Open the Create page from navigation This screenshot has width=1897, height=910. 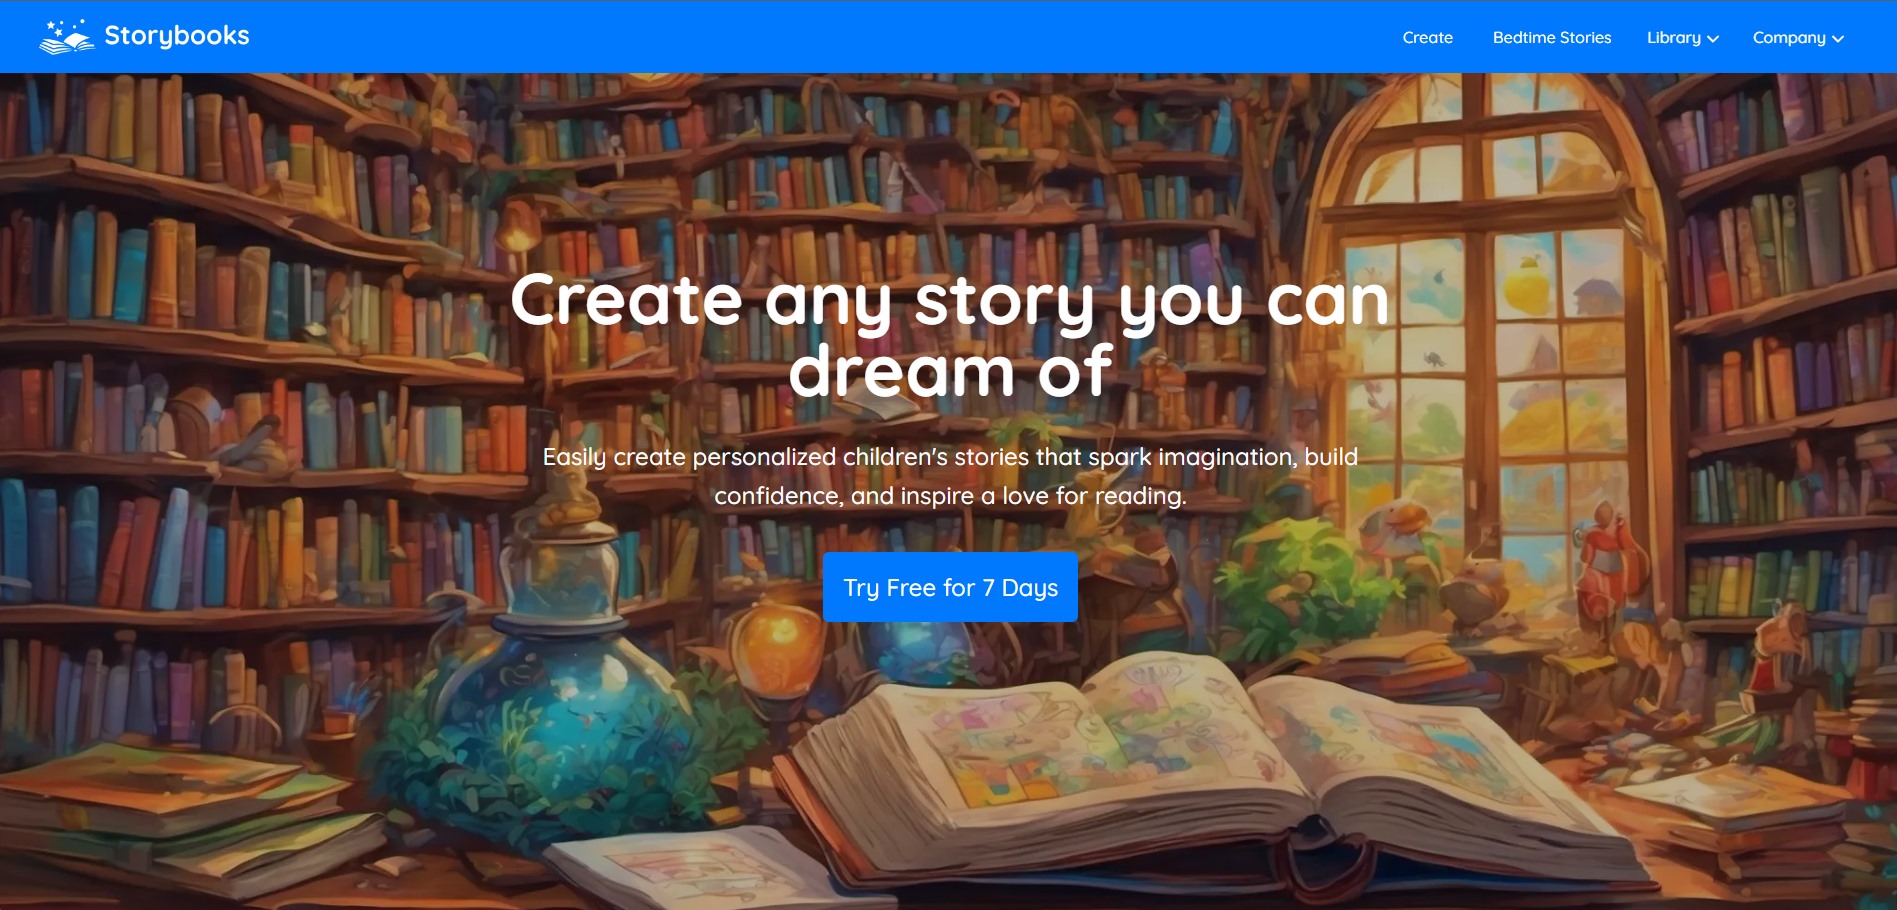(x=1427, y=38)
